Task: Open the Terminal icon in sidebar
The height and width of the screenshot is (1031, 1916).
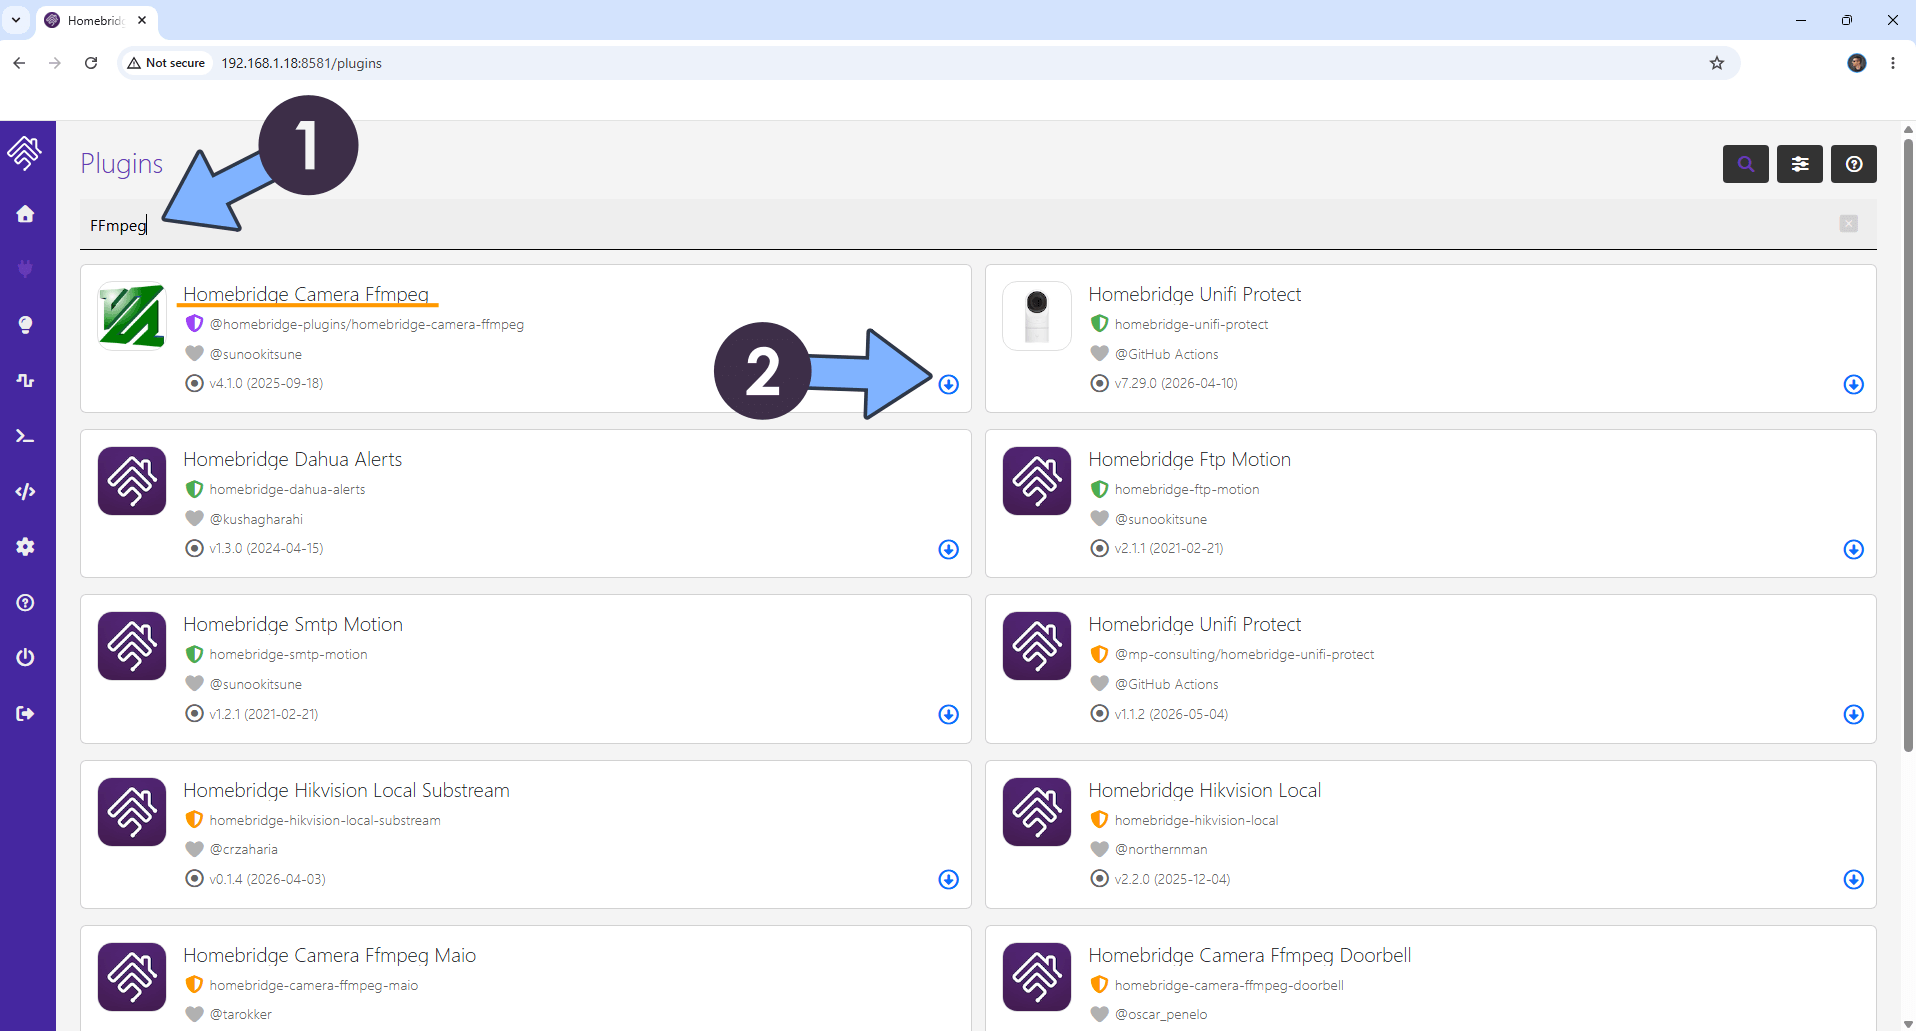Action: click(x=25, y=436)
